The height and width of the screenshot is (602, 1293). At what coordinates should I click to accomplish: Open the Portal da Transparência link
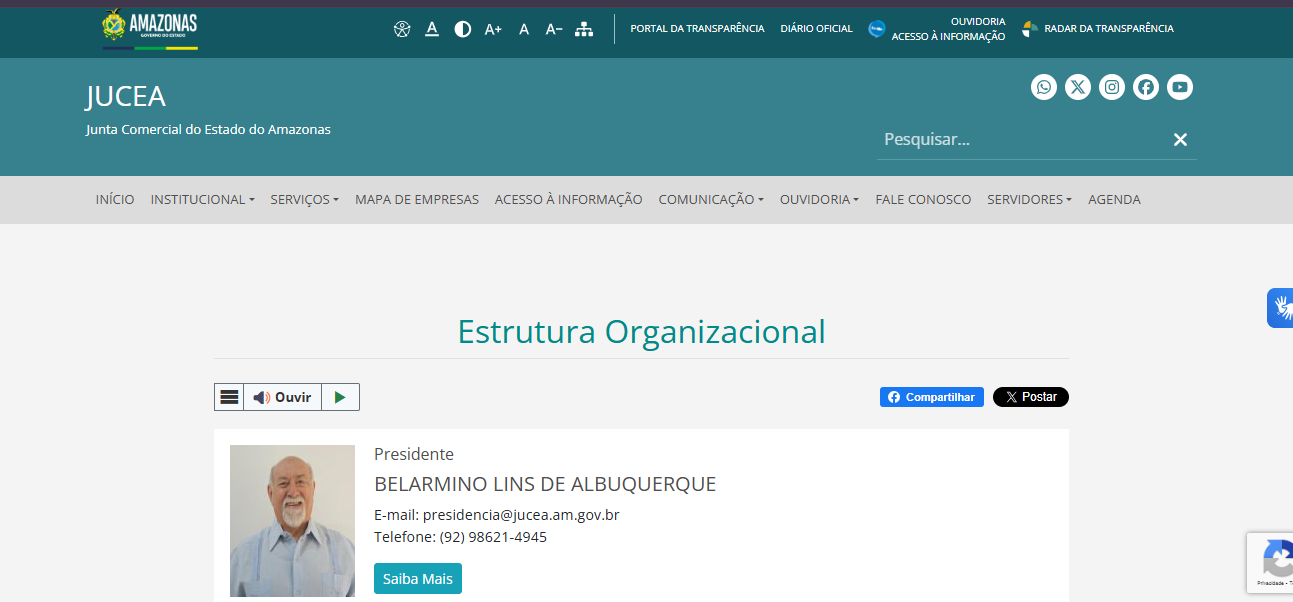697,29
